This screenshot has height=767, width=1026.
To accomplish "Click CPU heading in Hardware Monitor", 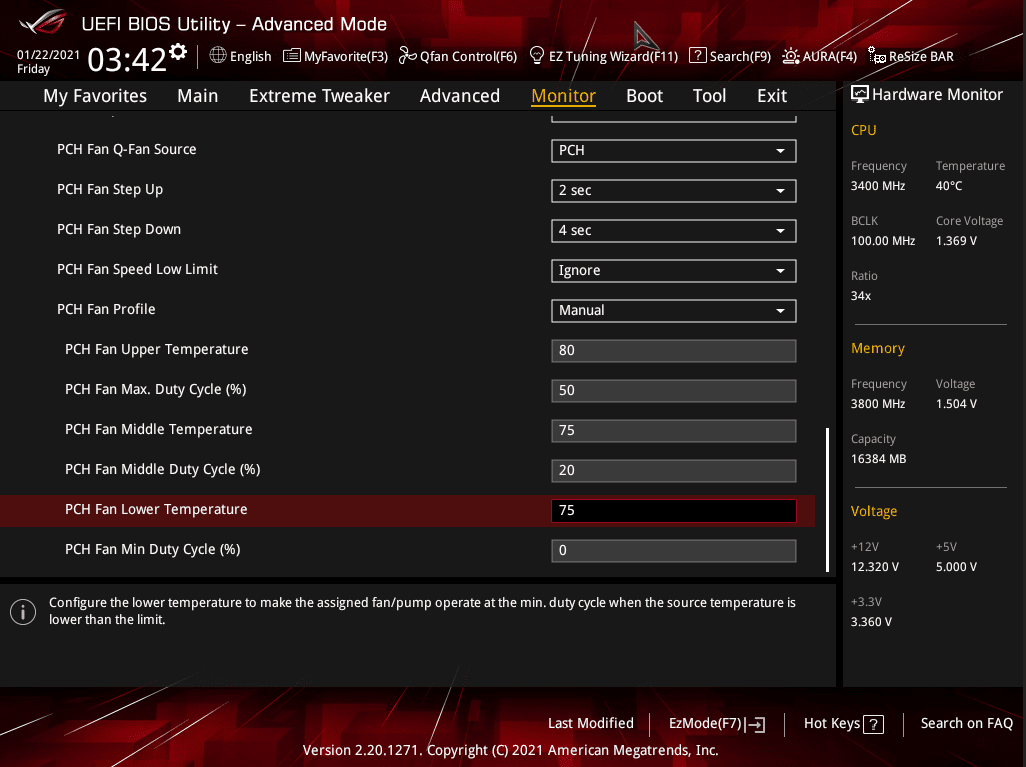I will point(863,130).
